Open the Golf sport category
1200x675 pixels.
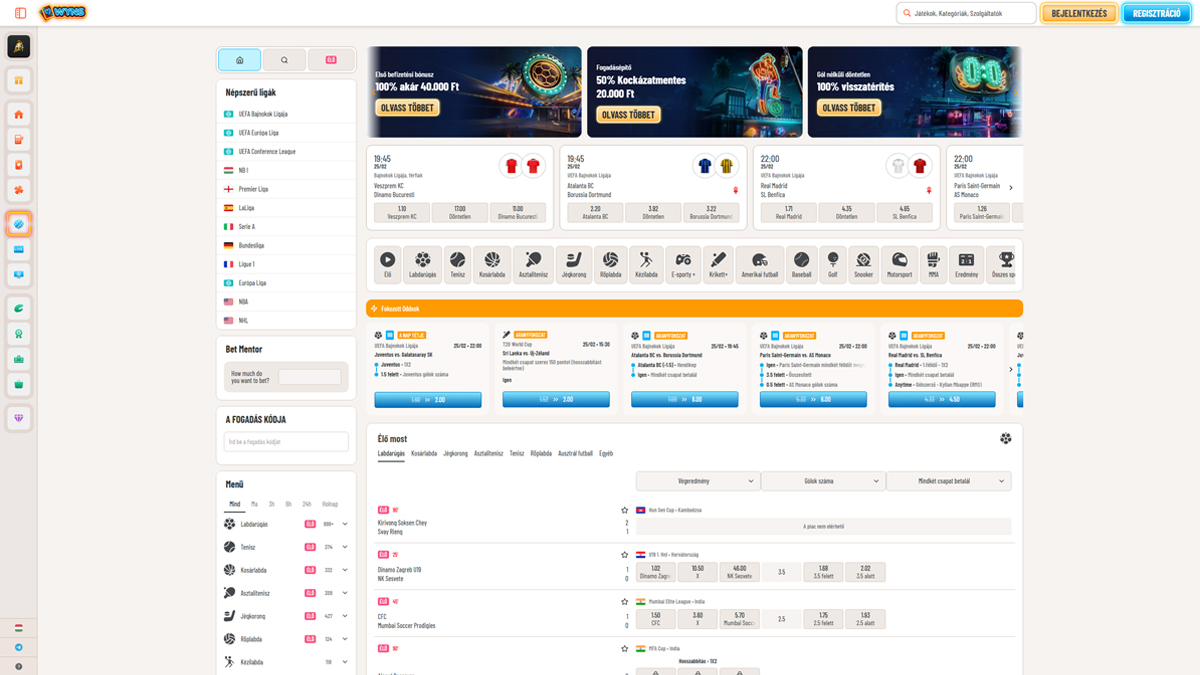pos(832,263)
